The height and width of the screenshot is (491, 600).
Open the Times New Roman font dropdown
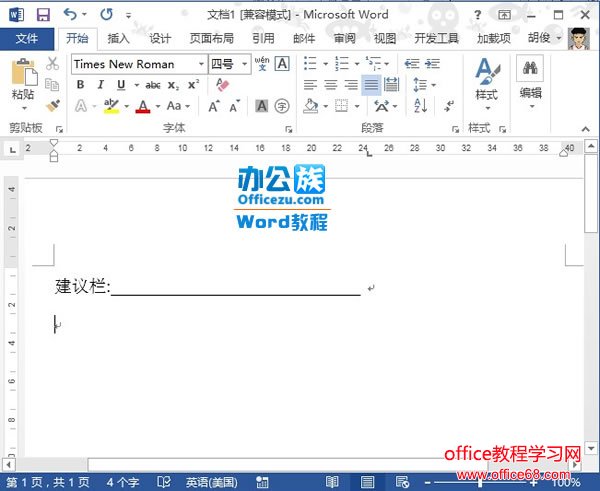[201, 64]
